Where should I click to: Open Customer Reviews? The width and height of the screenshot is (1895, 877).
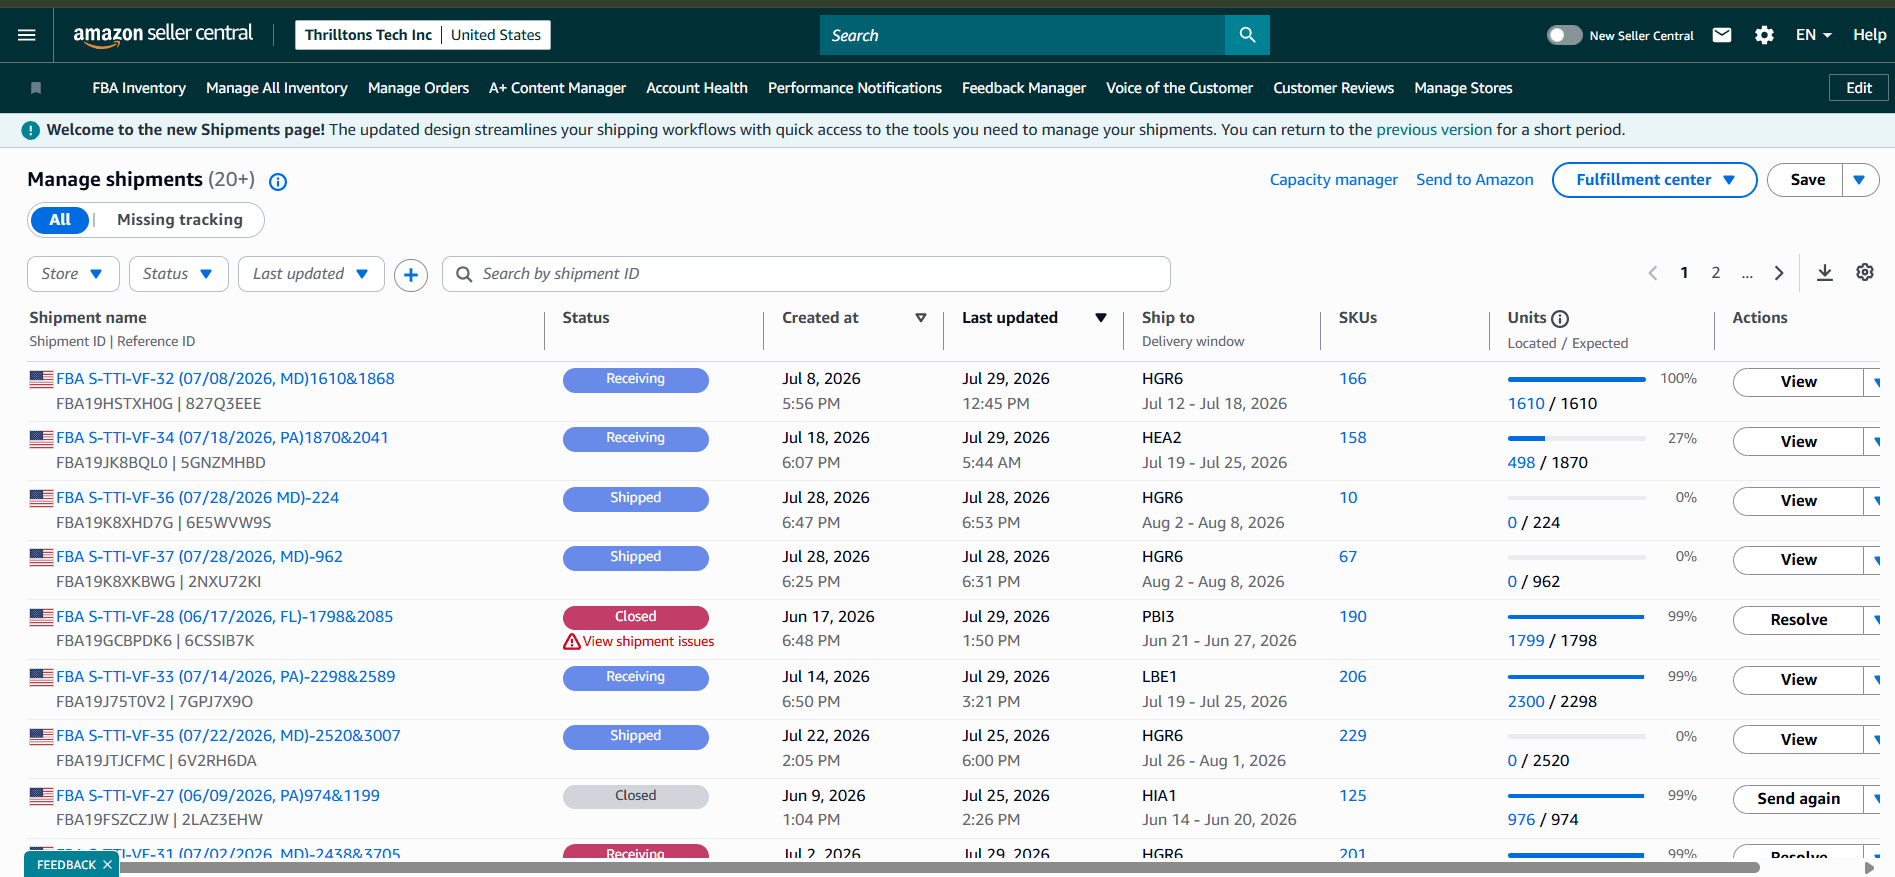point(1333,88)
